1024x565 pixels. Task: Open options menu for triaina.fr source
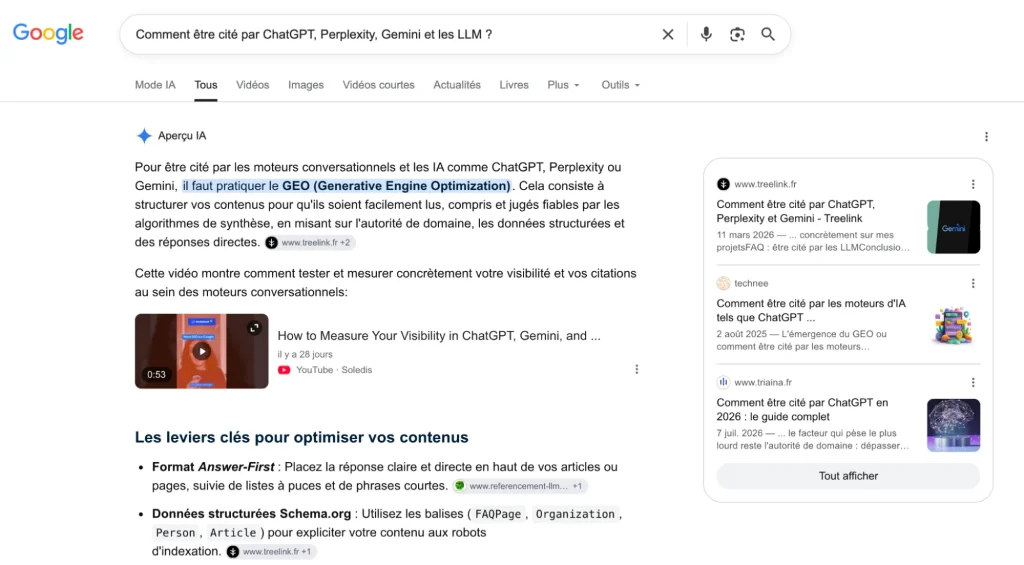tap(973, 382)
